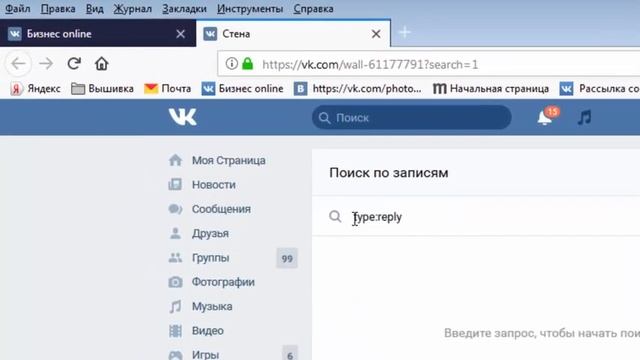
Task: Click the Игры gamepad icon
Action: (176, 355)
